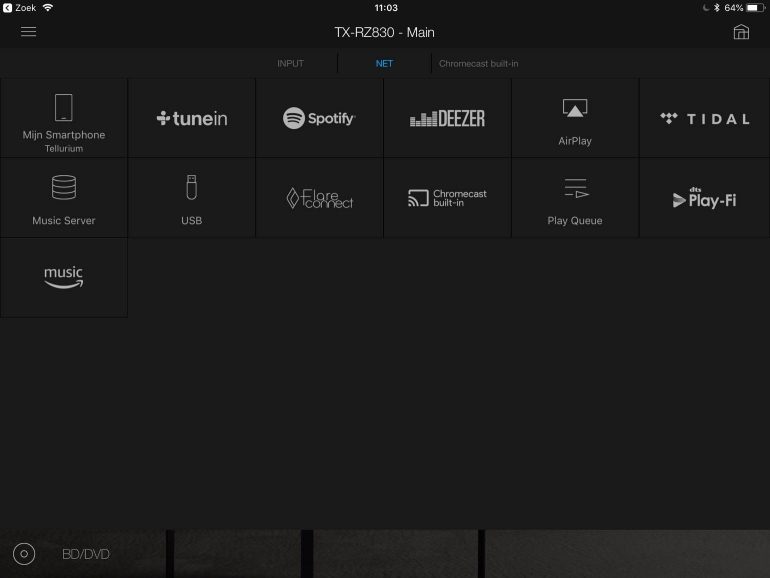The height and width of the screenshot is (578, 770).
Task: Choose Chromecast built-in tile
Action: tap(447, 198)
